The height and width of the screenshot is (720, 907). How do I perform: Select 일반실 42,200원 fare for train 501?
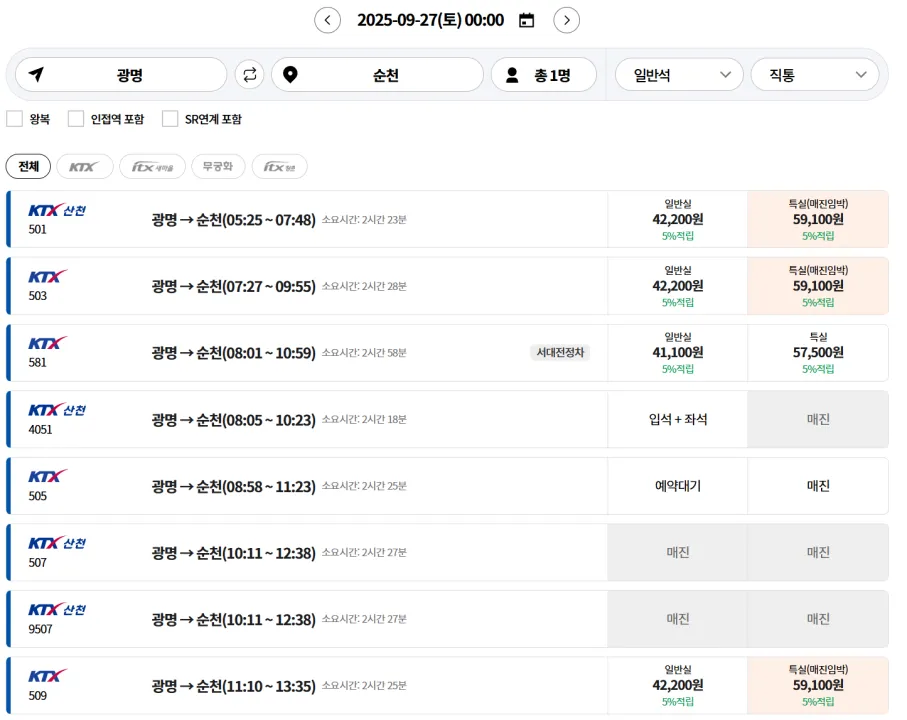[x=677, y=219]
